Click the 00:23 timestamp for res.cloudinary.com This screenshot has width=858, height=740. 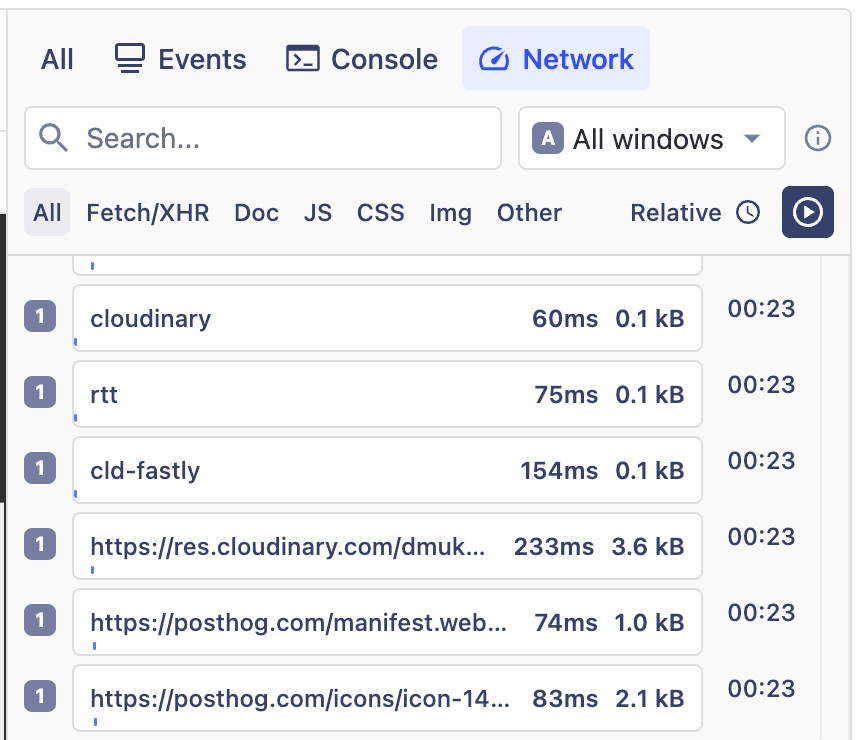pos(761,537)
